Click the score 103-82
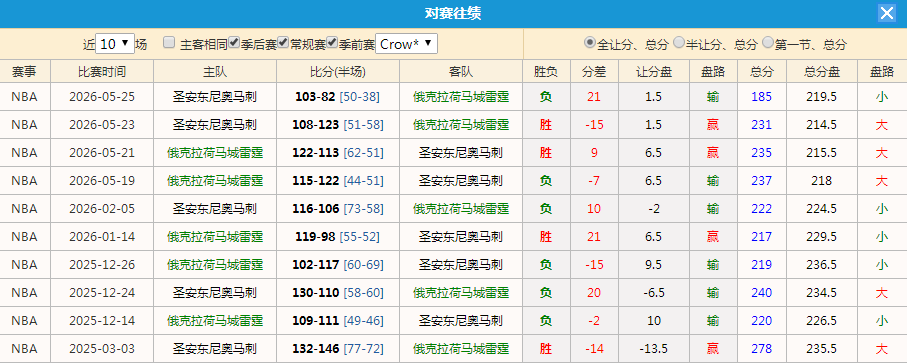 (315, 97)
